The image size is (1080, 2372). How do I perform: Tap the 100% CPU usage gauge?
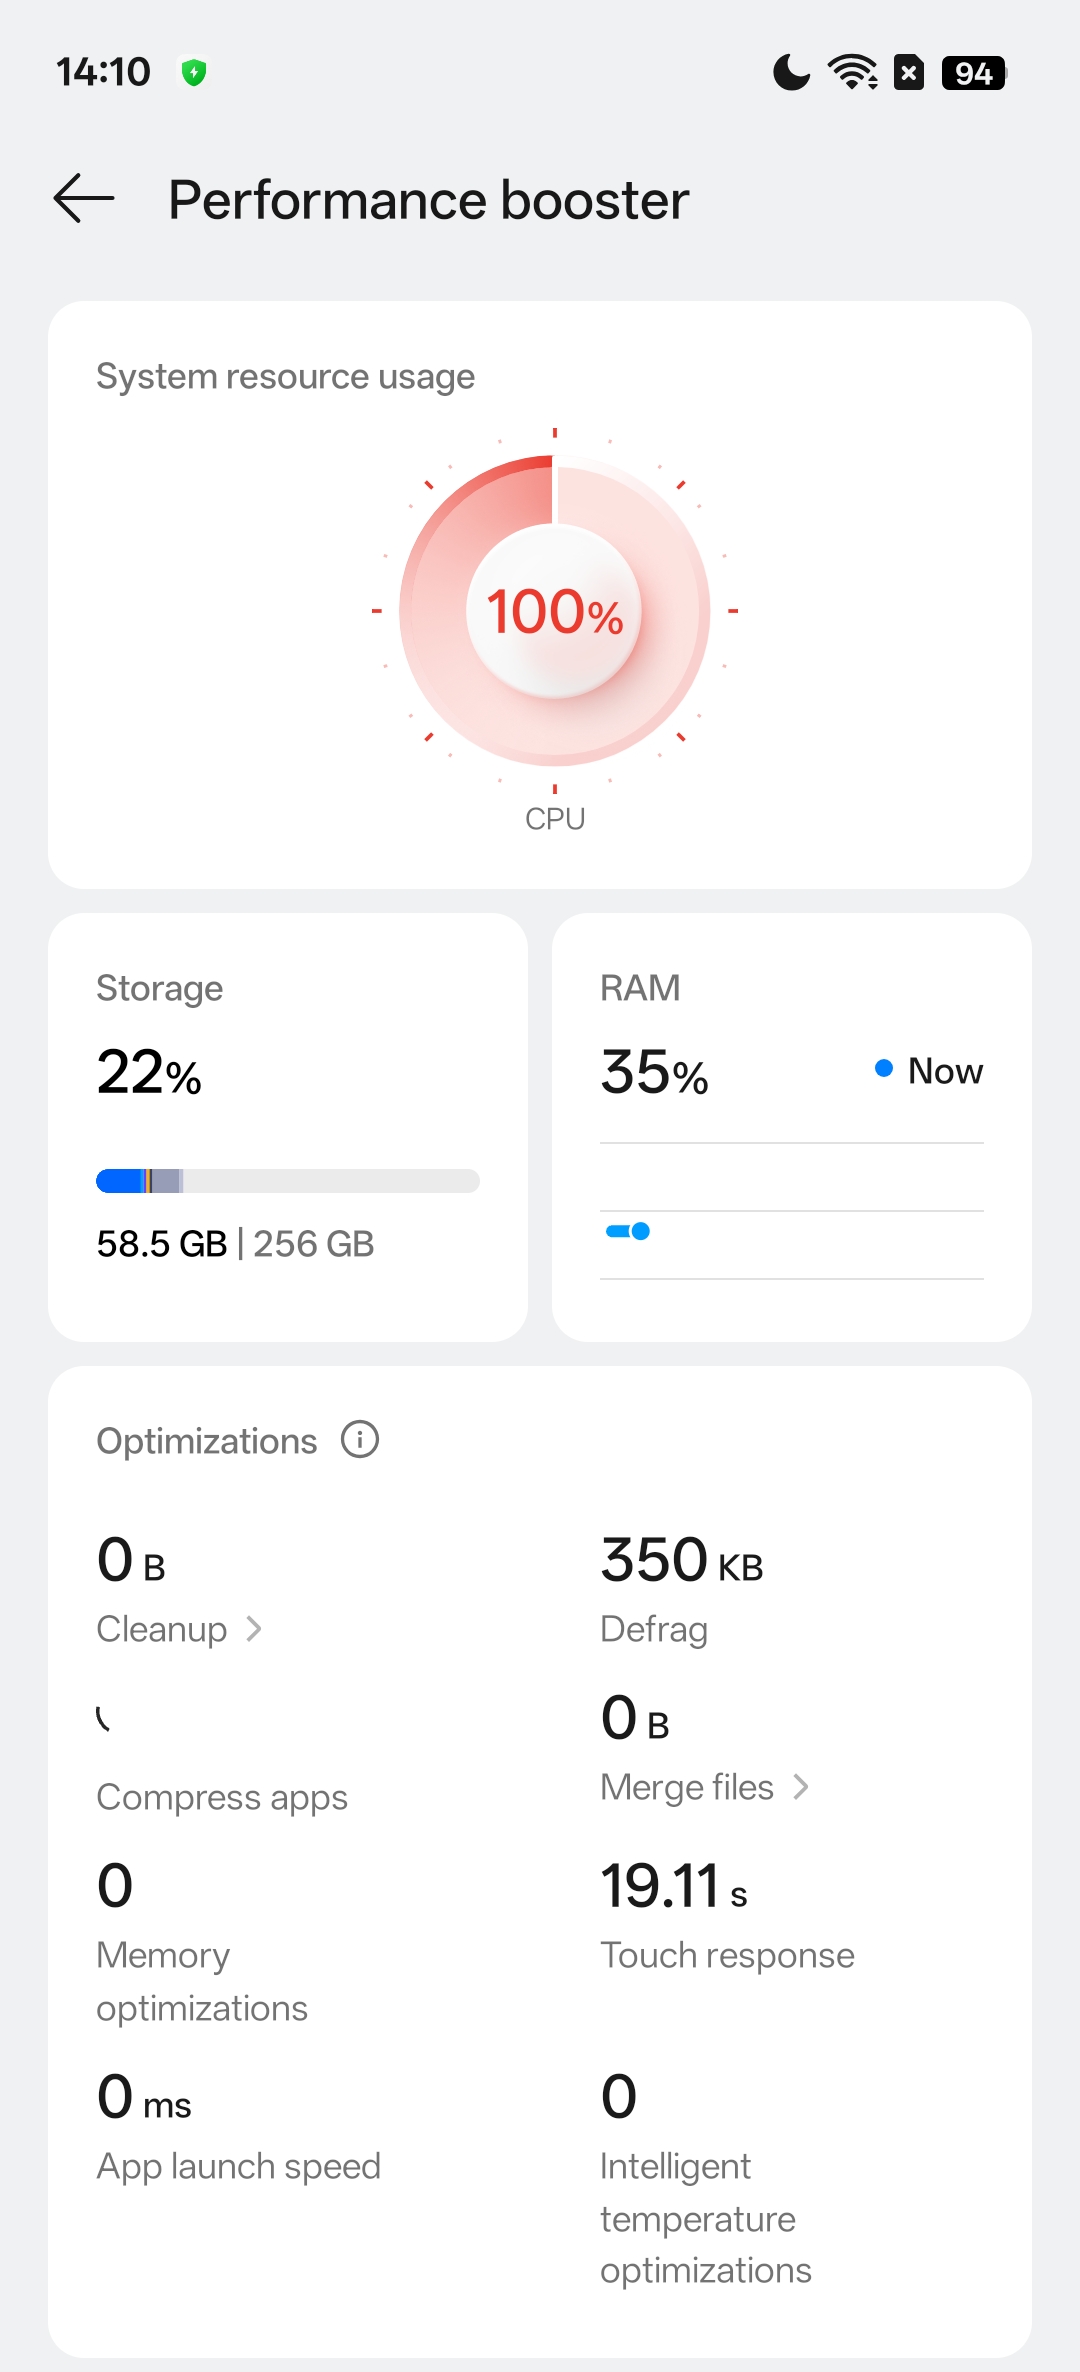pyautogui.click(x=555, y=610)
